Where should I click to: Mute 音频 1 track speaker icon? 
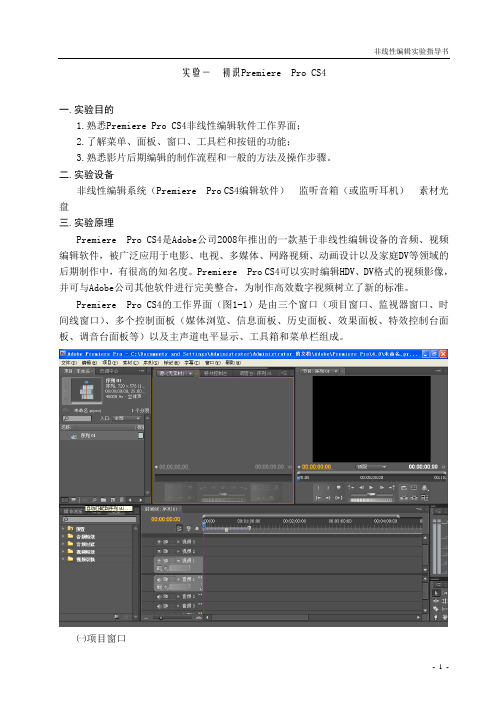[x=159, y=579]
